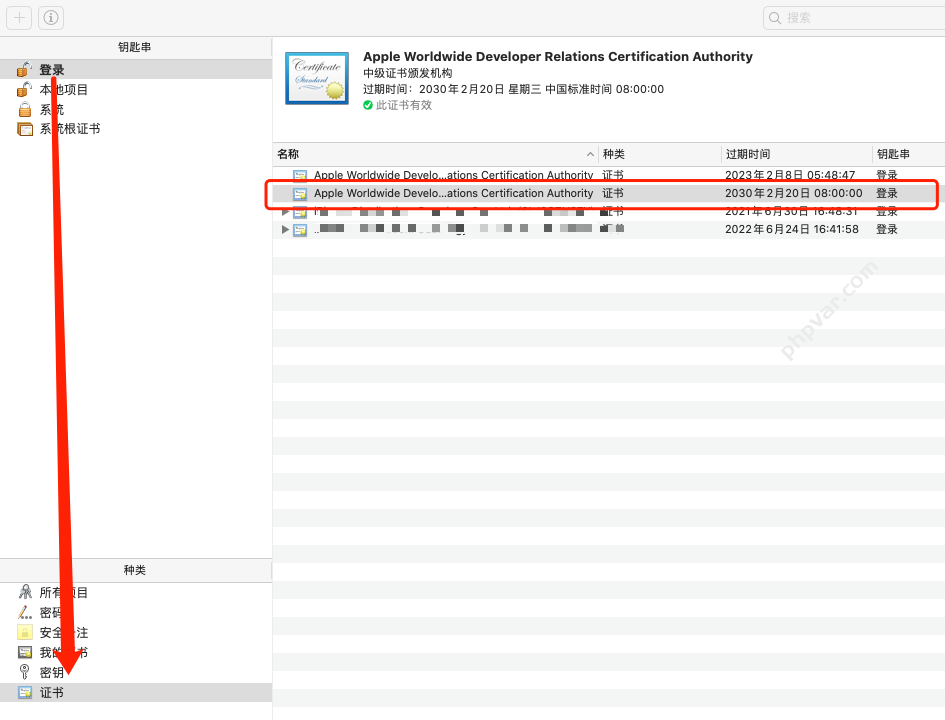The width and height of the screenshot is (945, 720).
Task: Click the key icon for 密钥 category
Action: pyautogui.click(x=25, y=671)
